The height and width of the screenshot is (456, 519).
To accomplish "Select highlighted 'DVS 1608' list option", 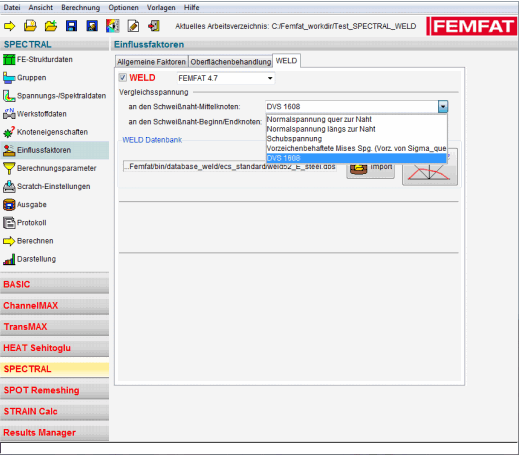I will click(x=356, y=158).
